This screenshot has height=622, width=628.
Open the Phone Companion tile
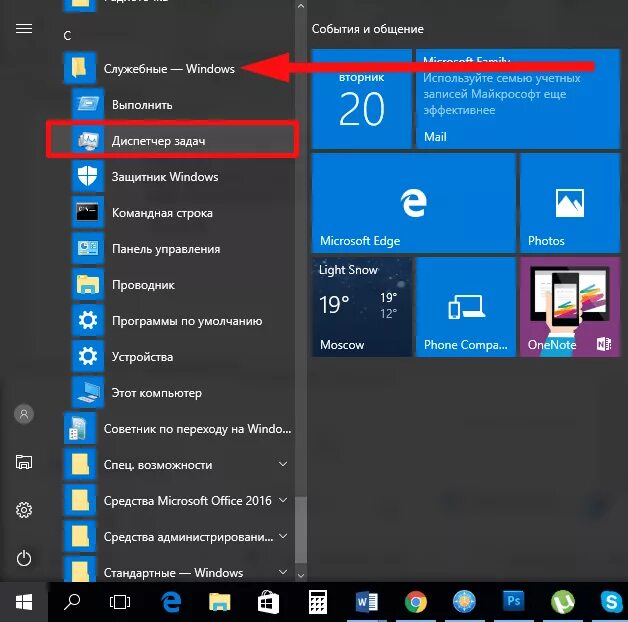(x=466, y=307)
